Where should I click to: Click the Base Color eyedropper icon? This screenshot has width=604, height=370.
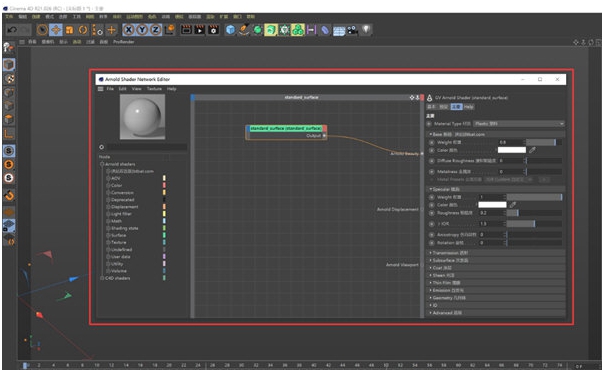[x=532, y=150]
